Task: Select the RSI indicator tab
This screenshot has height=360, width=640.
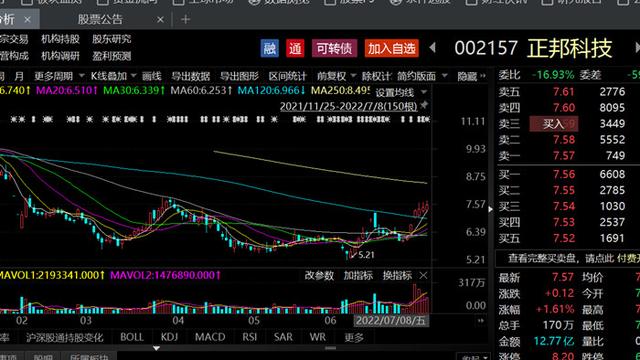Action: (x=249, y=337)
